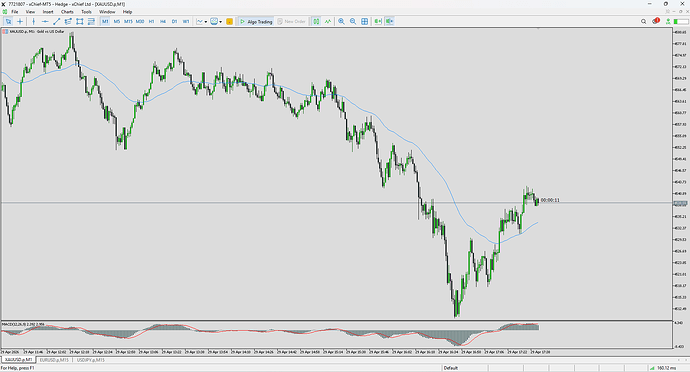
Task: Toggle chart shift from right edge
Action: pos(389,21)
